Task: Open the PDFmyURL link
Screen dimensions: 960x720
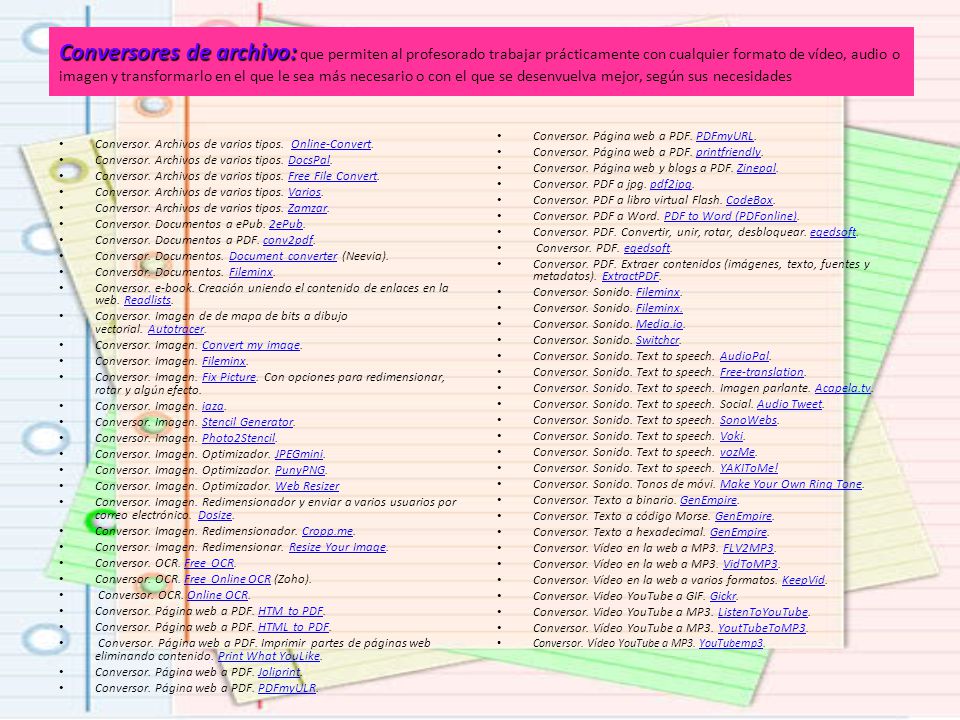Action: (725, 136)
